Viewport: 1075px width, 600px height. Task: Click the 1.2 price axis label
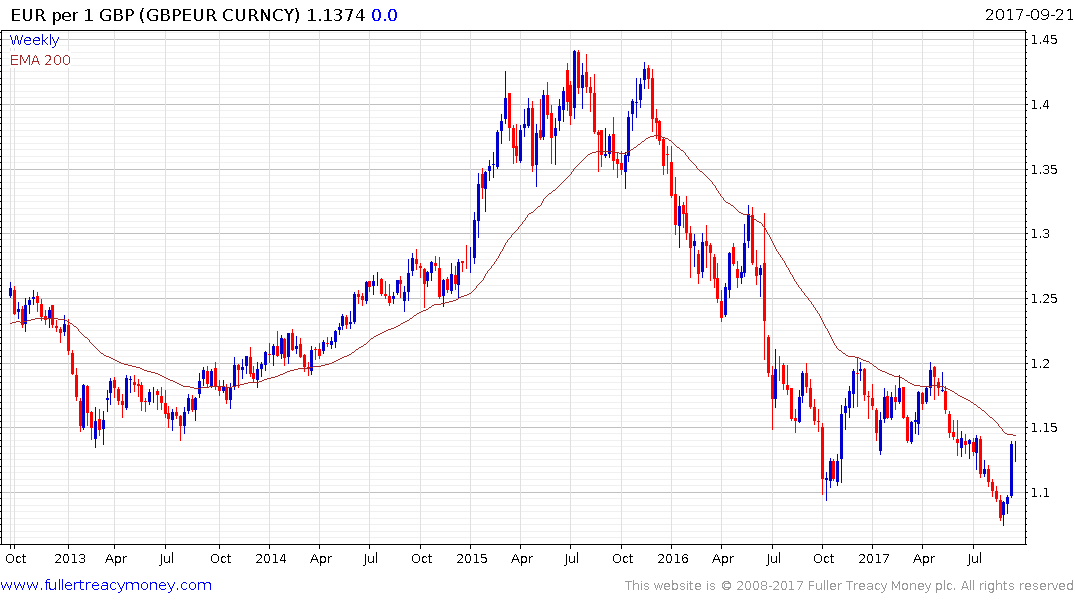click(1040, 363)
